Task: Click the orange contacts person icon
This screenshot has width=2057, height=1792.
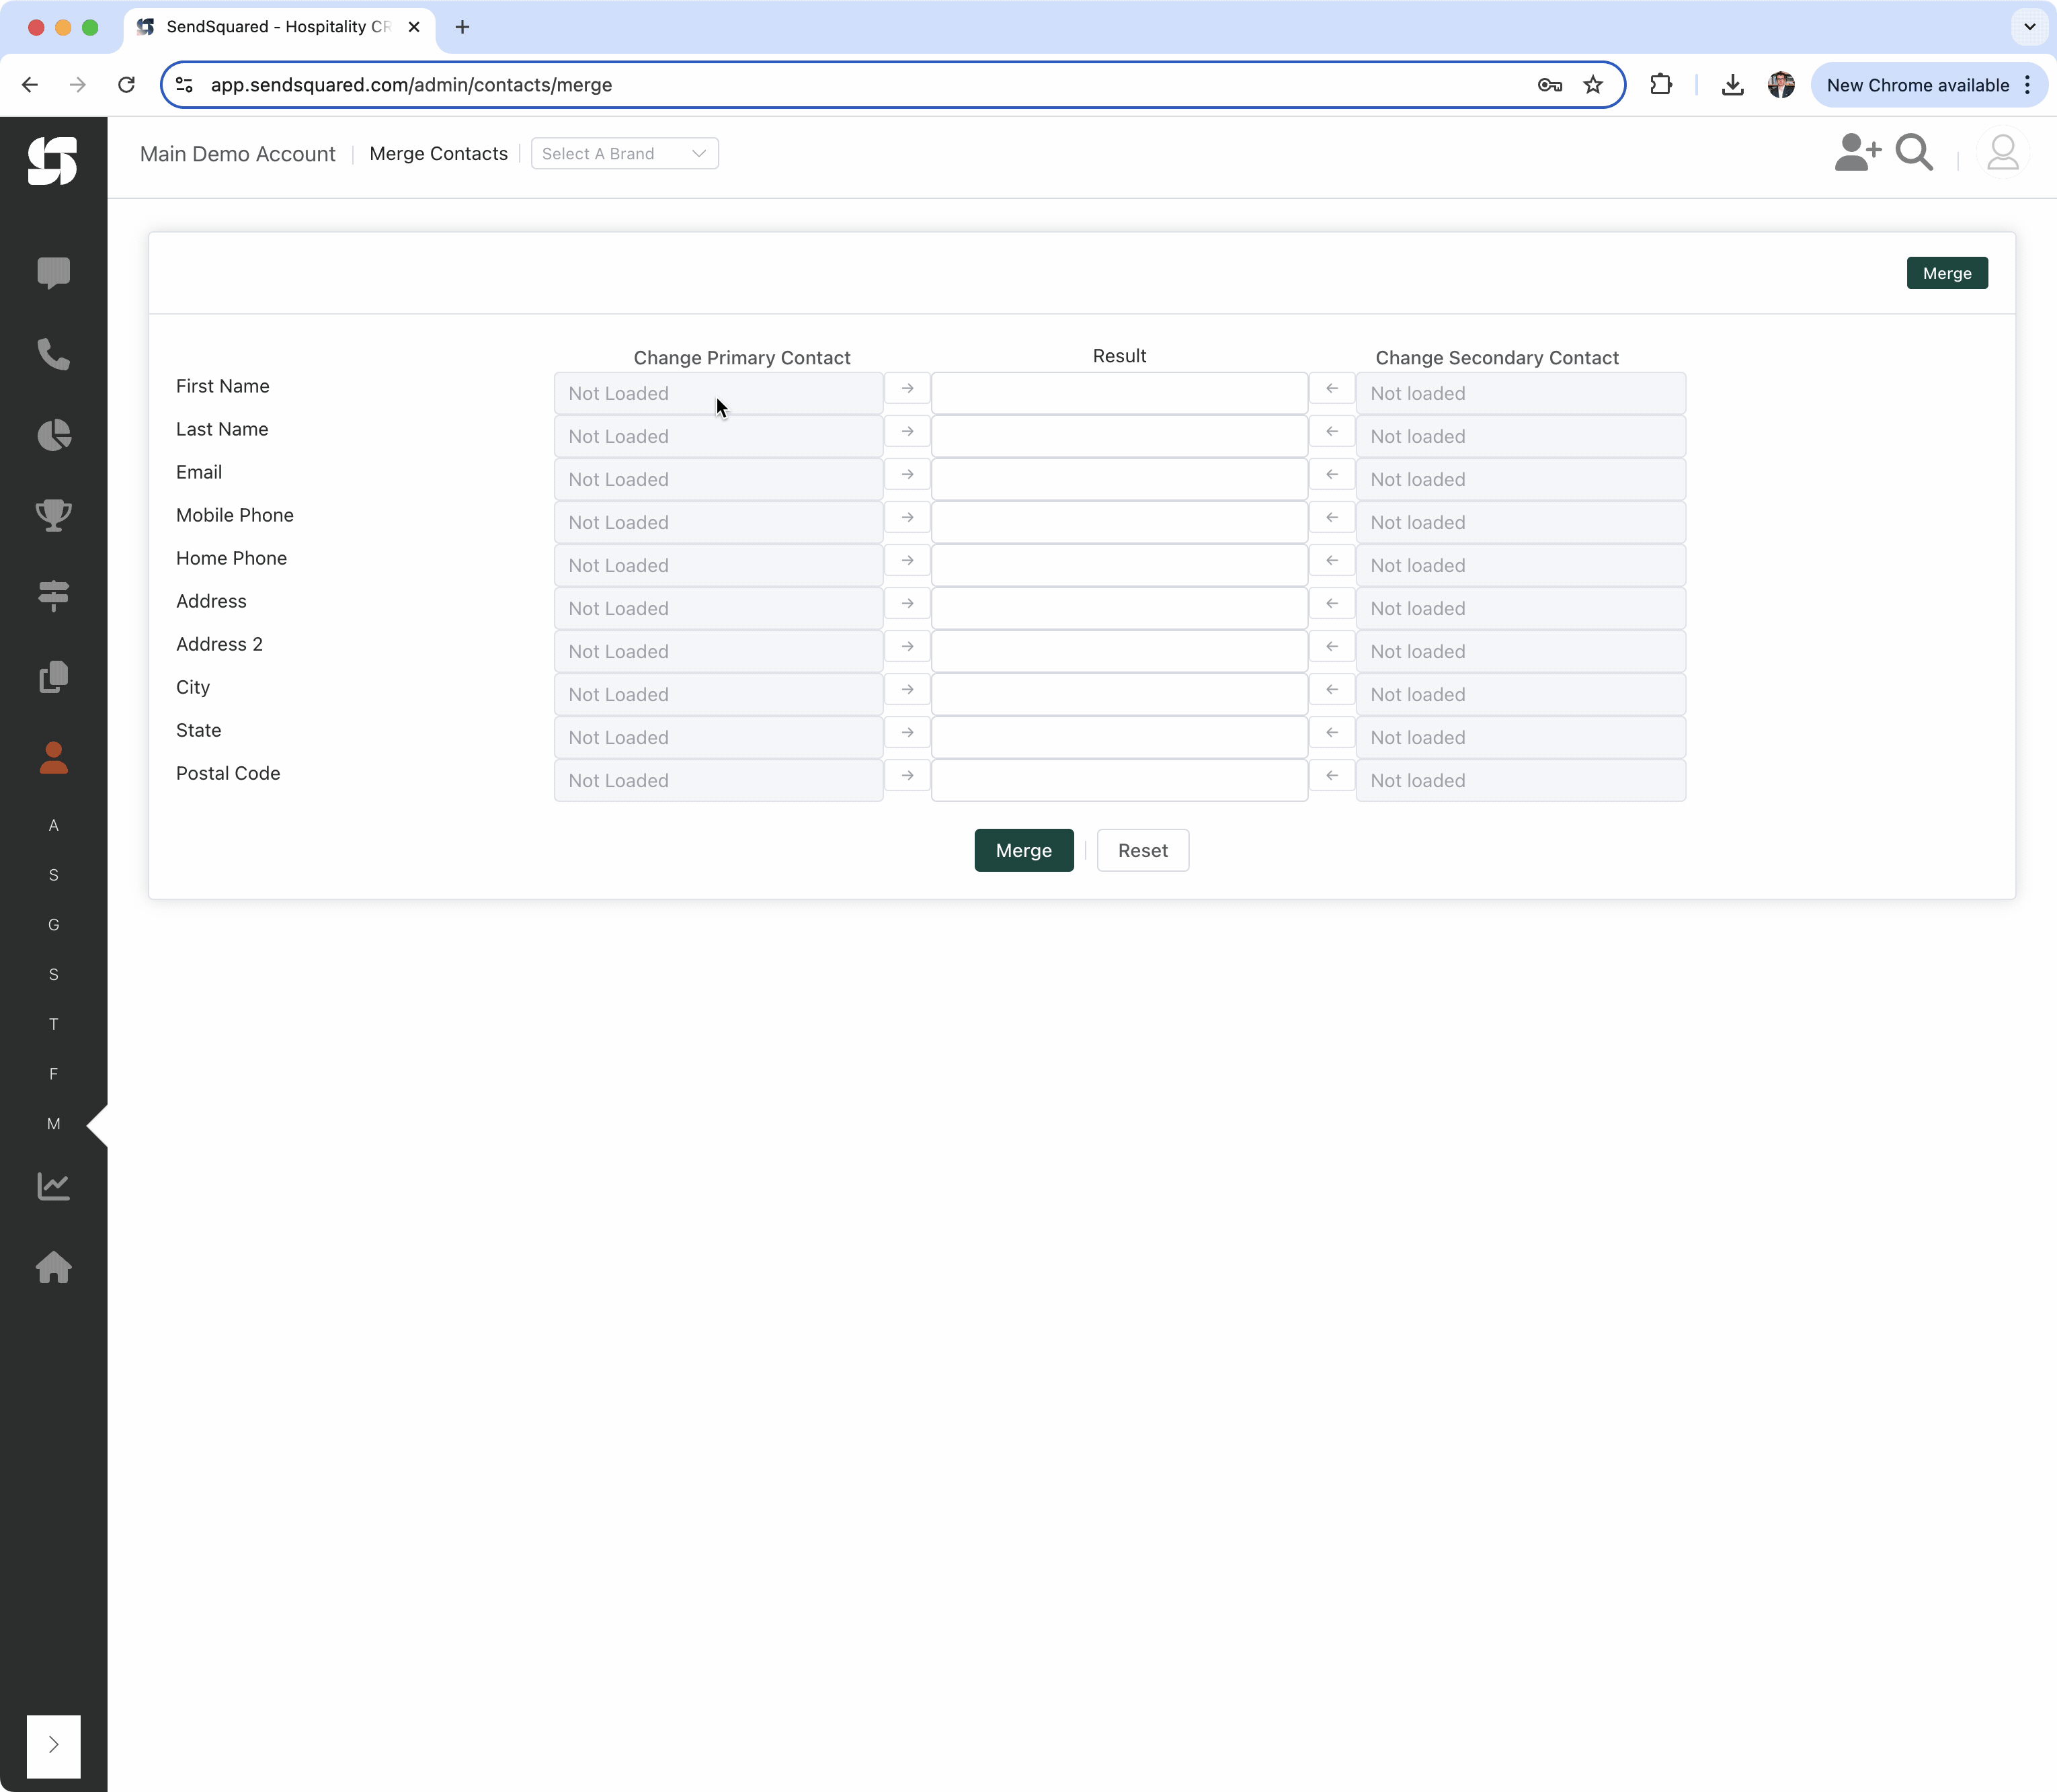Action: pos(53,758)
